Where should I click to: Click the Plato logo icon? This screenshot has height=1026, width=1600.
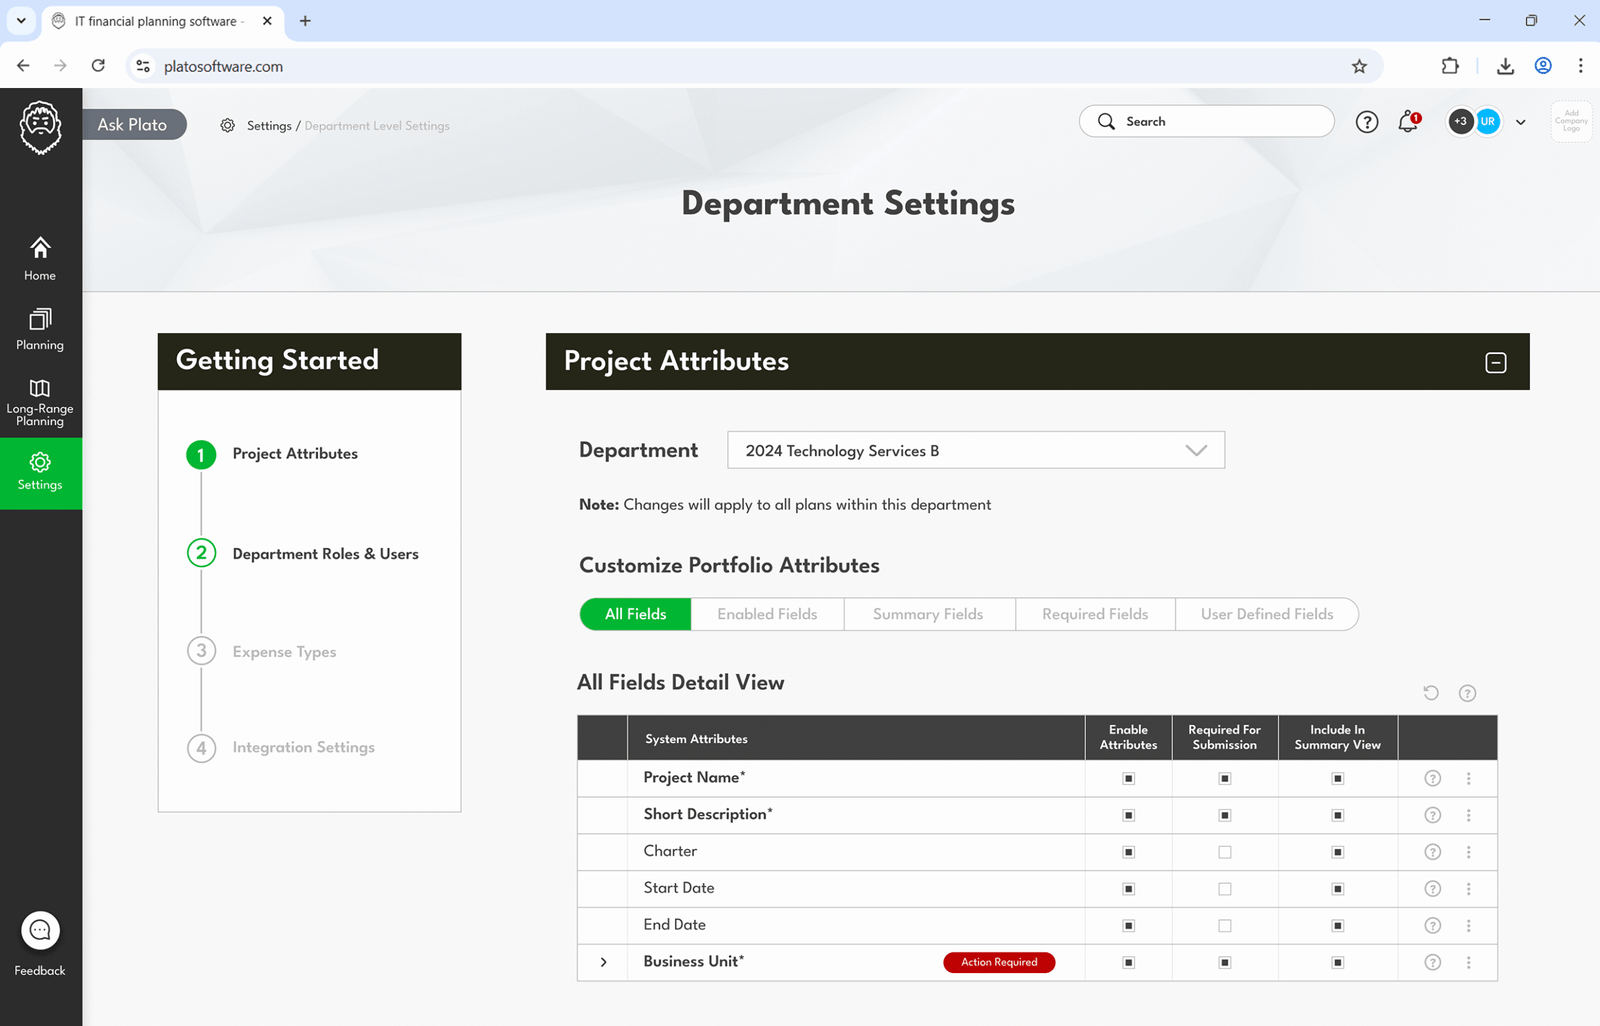40,127
